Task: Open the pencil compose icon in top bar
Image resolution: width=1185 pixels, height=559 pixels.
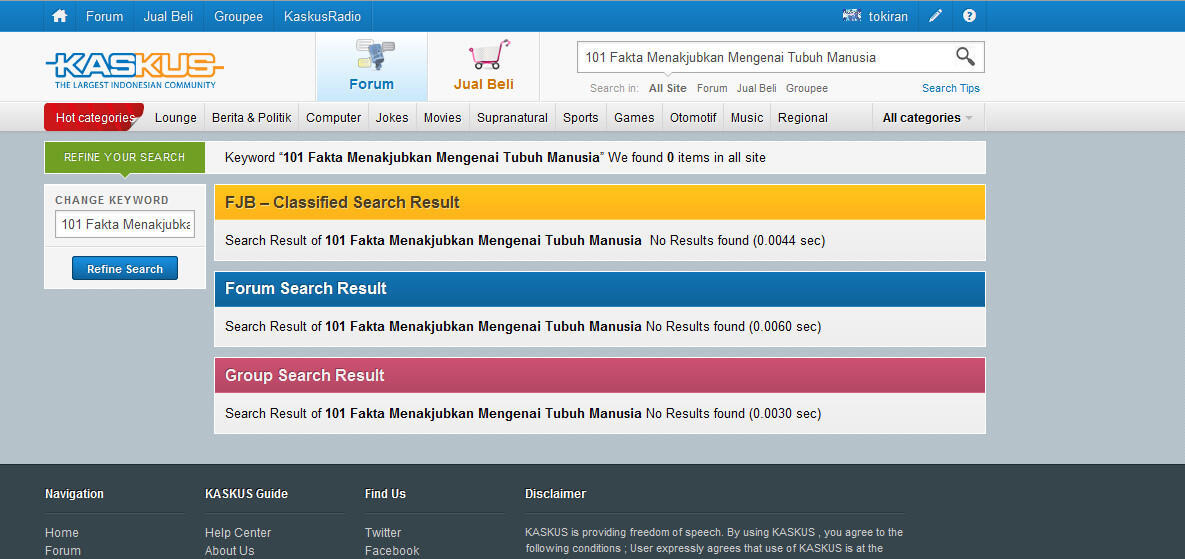Action: pos(936,16)
